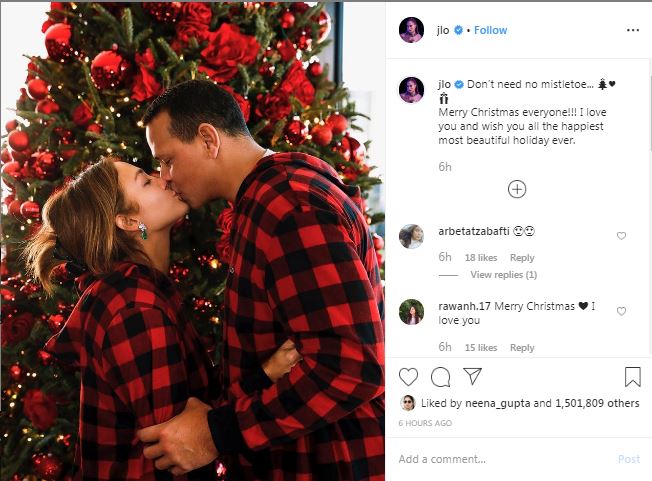Share the post with the paper plane icon
652x481 pixels.
click(472, 377)
